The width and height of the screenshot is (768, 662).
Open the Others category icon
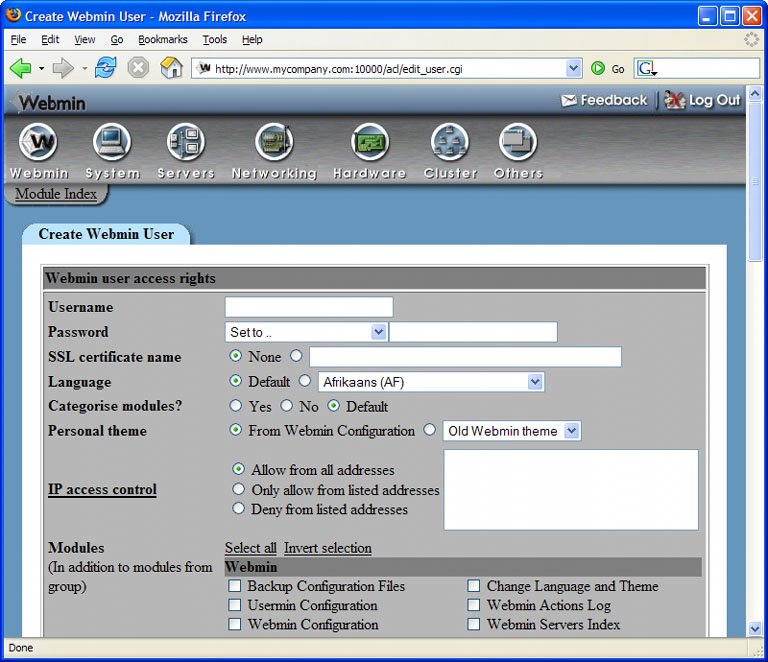point(518,145)
